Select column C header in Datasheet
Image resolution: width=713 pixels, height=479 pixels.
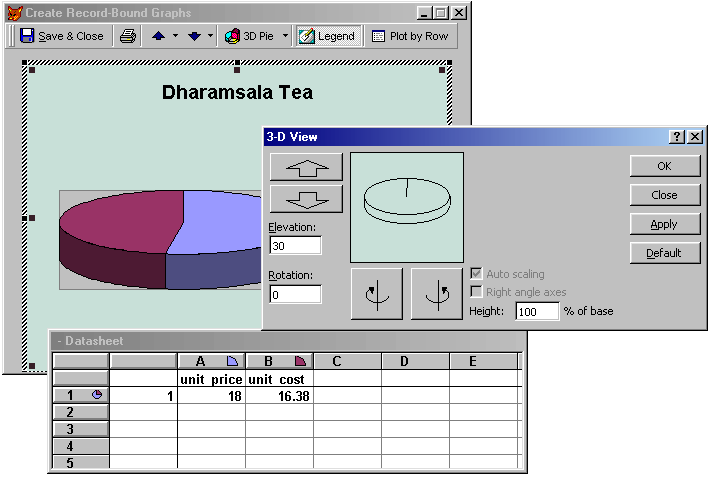[347, 361]
